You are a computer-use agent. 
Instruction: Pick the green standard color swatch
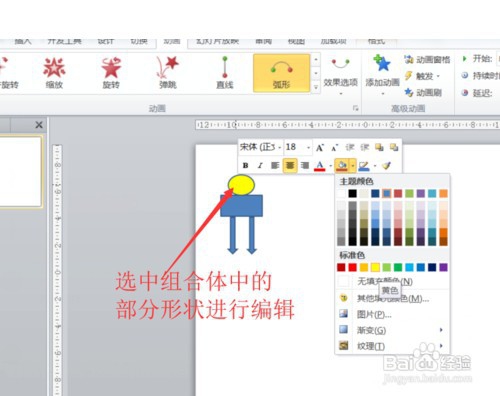[x=398, y=267]
